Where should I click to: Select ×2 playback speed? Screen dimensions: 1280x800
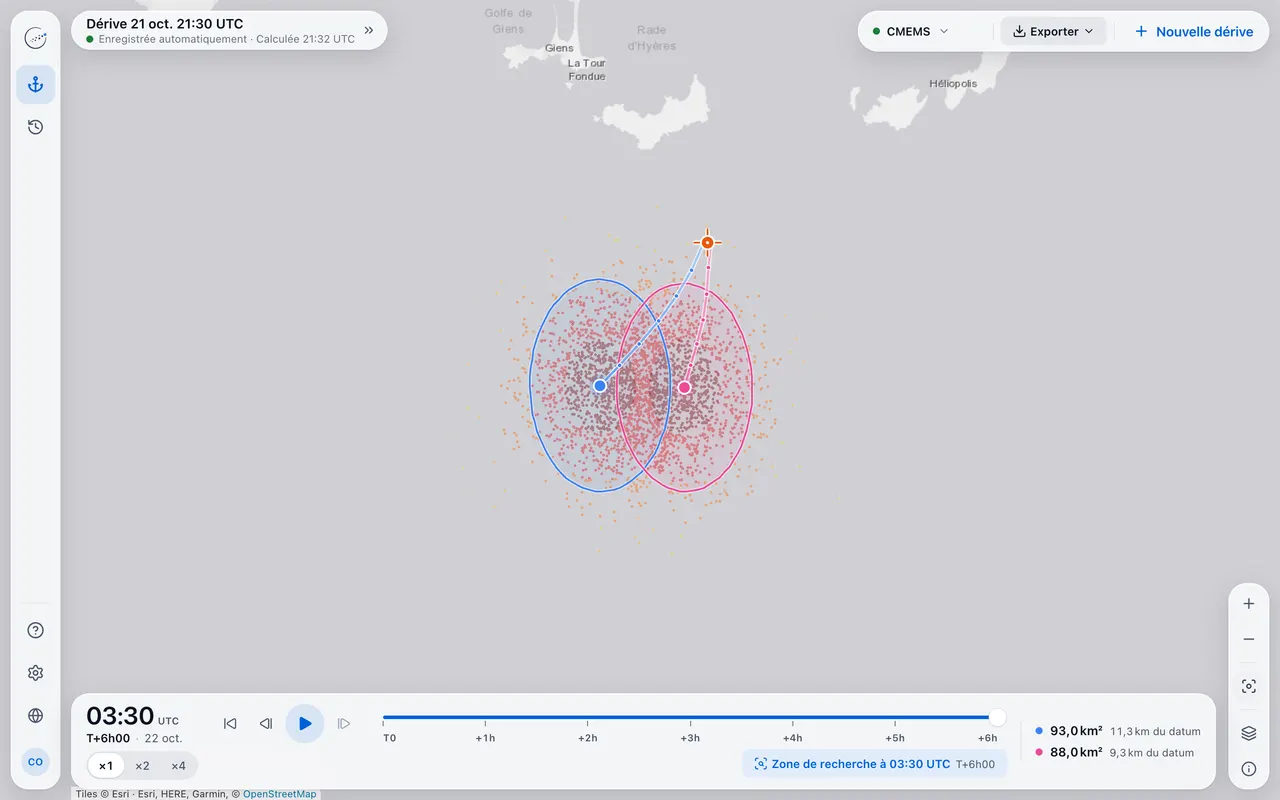point(142,766)
